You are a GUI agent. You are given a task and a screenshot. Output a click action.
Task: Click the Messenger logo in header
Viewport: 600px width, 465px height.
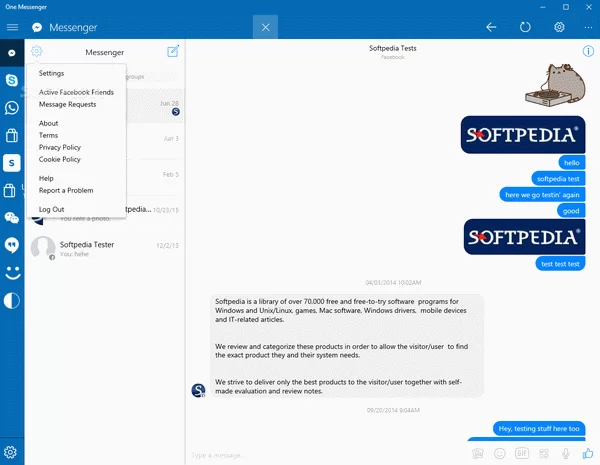pyautogui.click(x=37, y=28)
